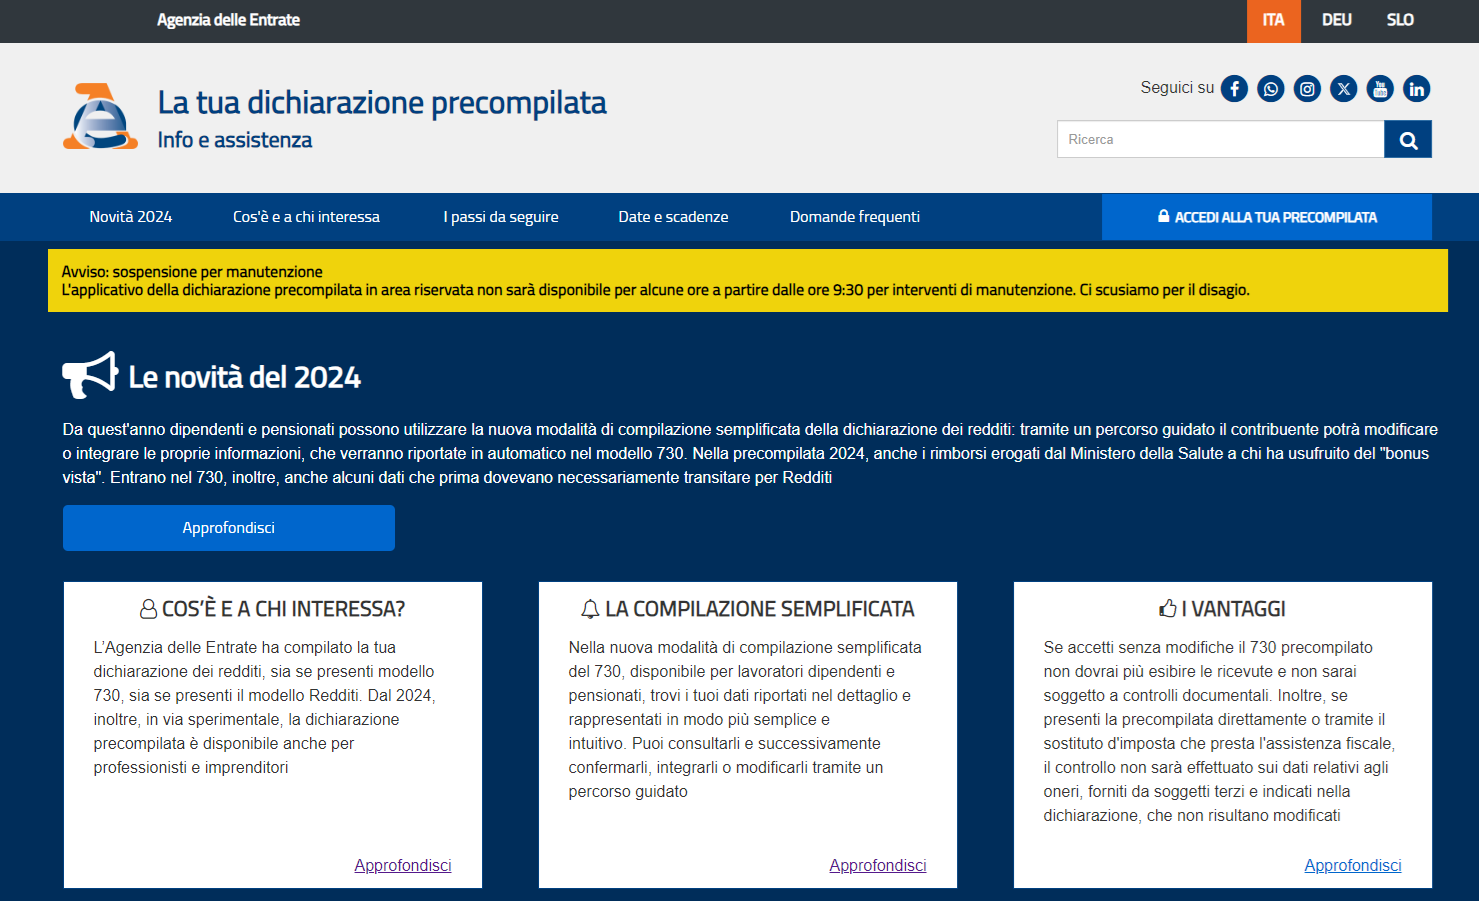Switch language to ITA
This screenshot has height=901, width=1479.
pyautogui.click(x=1273, y=21)
